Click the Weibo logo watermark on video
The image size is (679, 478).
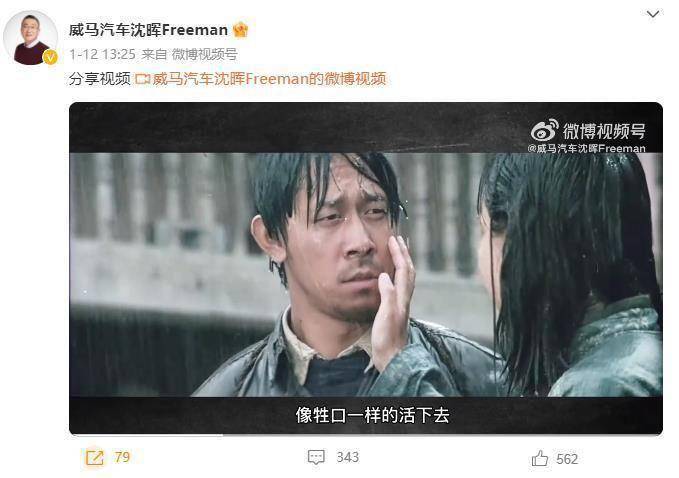click(545, 130)
